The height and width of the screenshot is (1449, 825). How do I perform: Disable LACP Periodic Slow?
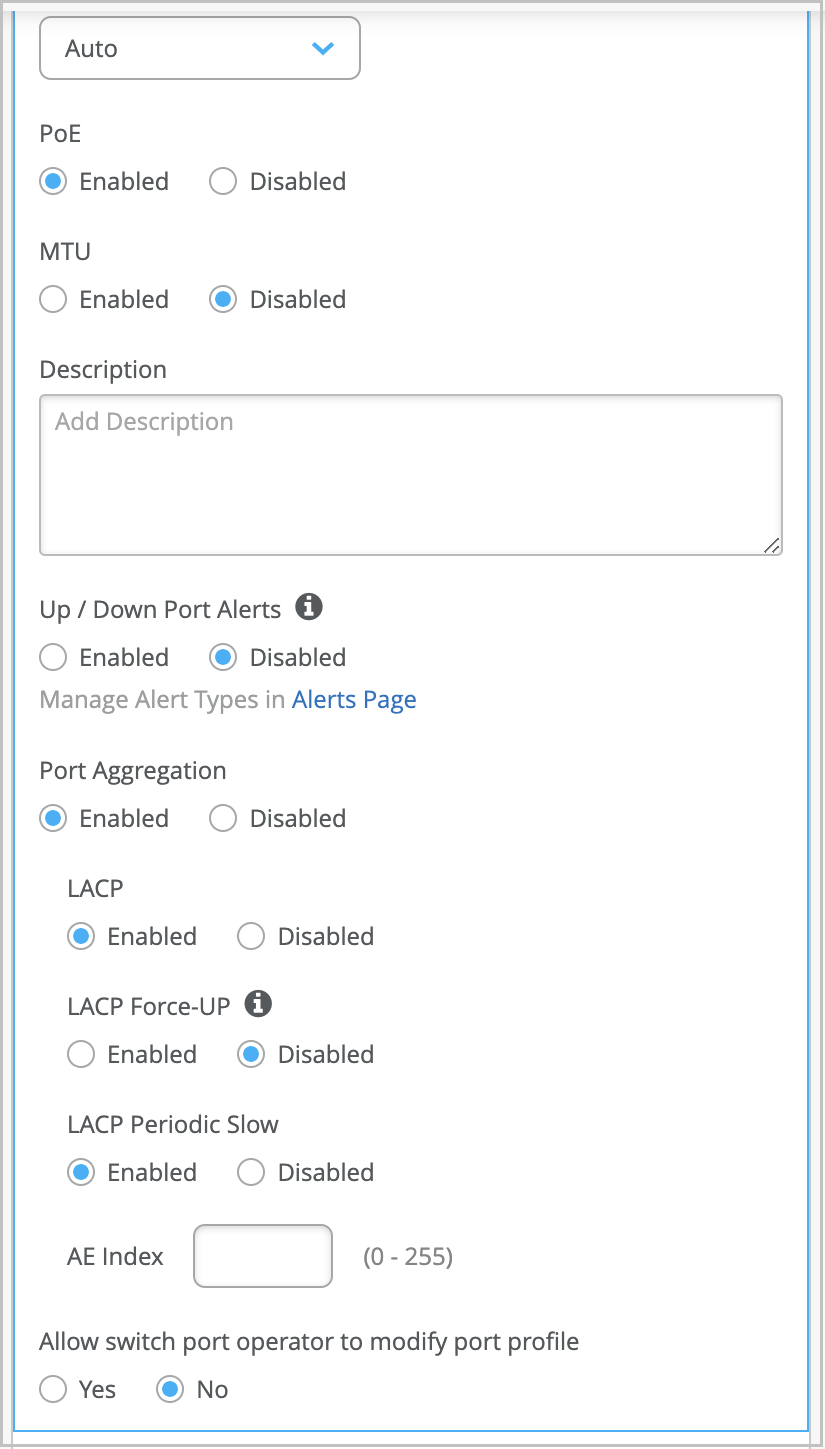[251, 1172]
